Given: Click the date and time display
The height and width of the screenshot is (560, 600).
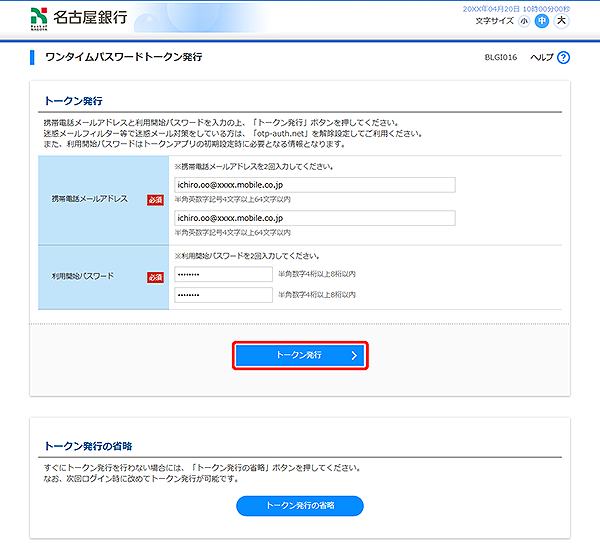Looking at the screenshot, I should 531,7.
